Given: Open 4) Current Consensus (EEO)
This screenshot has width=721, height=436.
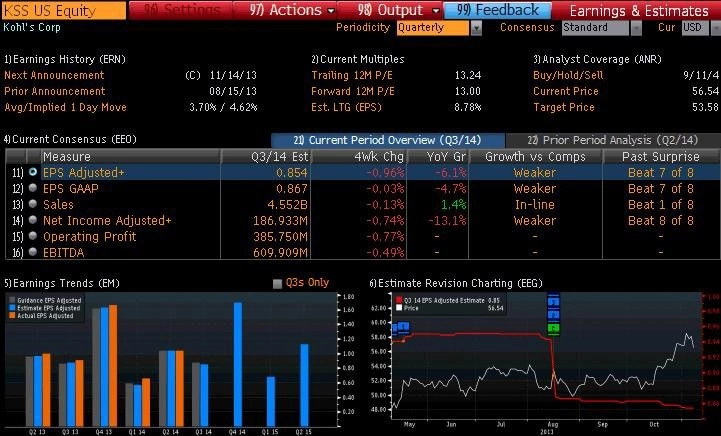Looking at the screenshot, I should [70, 139].
